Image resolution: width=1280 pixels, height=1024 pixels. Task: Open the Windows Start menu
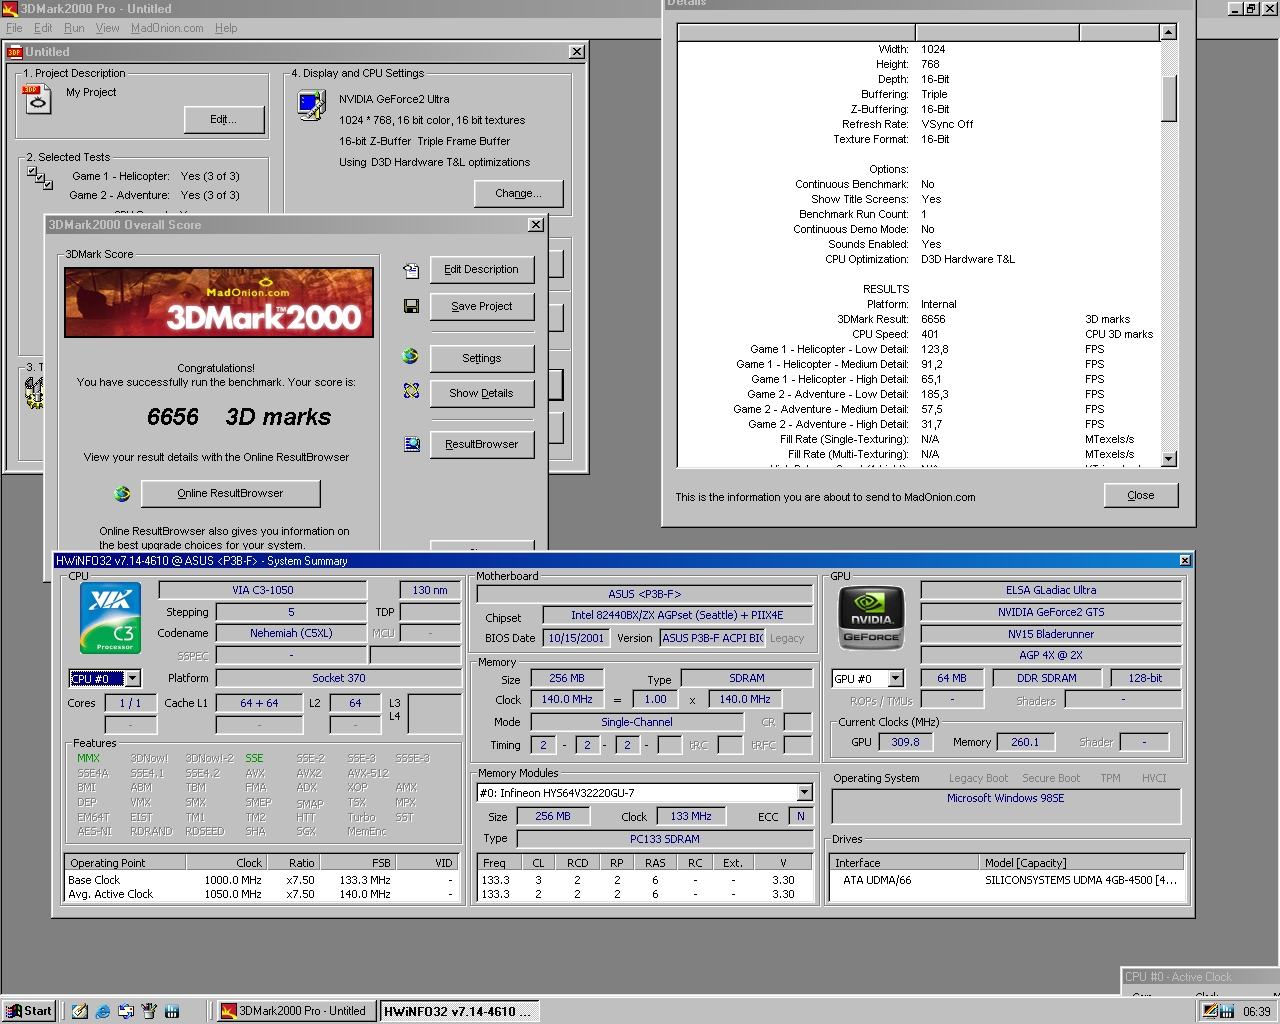29,1011
